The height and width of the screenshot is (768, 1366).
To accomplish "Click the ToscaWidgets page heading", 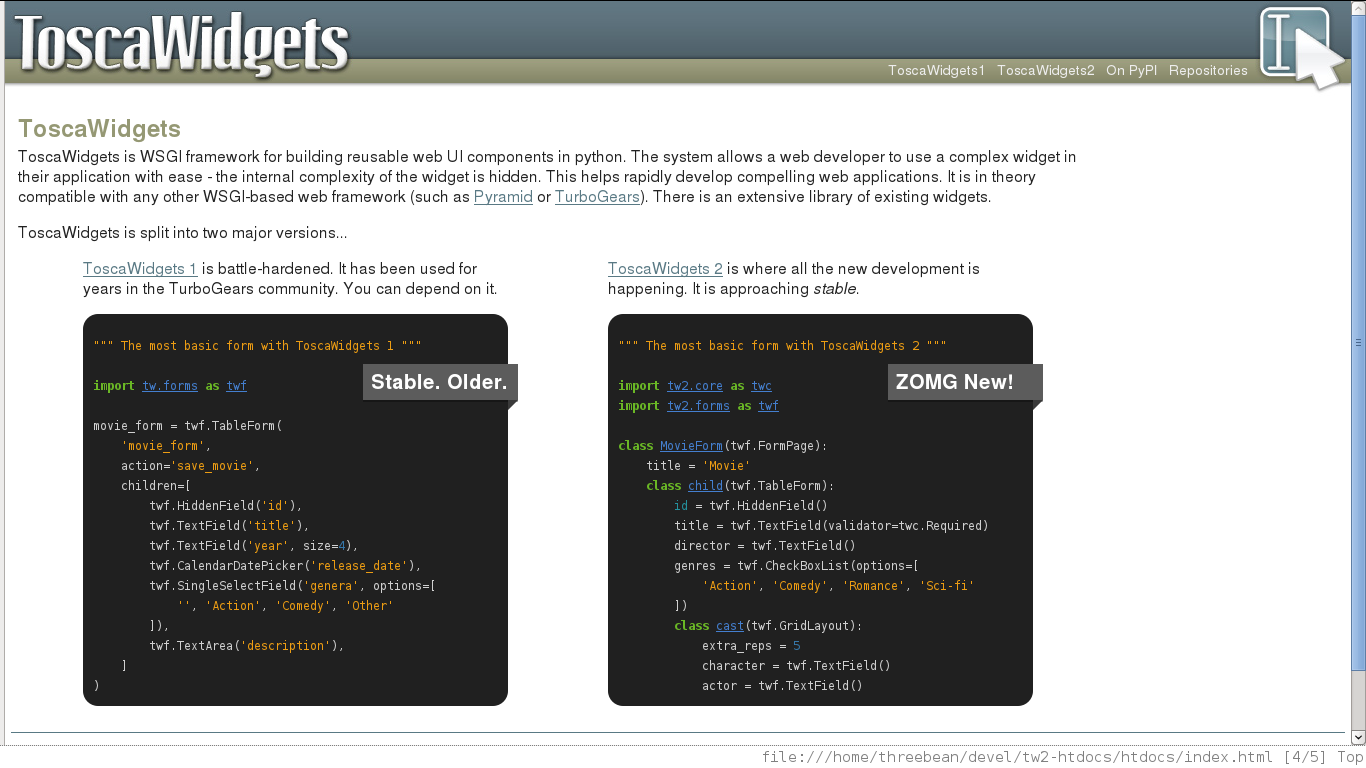I will [99, 129].
